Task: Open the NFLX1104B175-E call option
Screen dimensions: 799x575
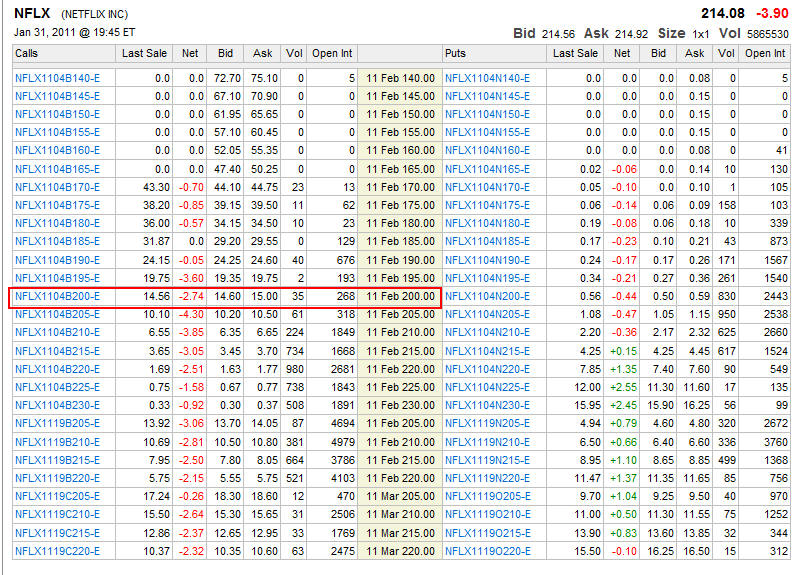Action: pos(58,205)
